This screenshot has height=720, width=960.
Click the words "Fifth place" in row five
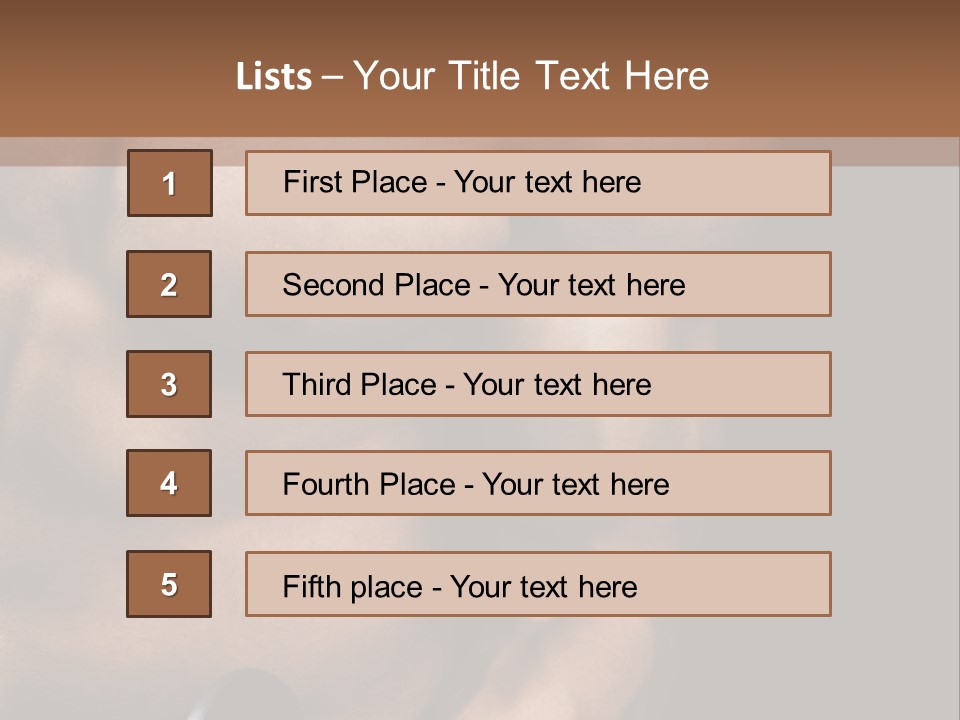point(352,586)
